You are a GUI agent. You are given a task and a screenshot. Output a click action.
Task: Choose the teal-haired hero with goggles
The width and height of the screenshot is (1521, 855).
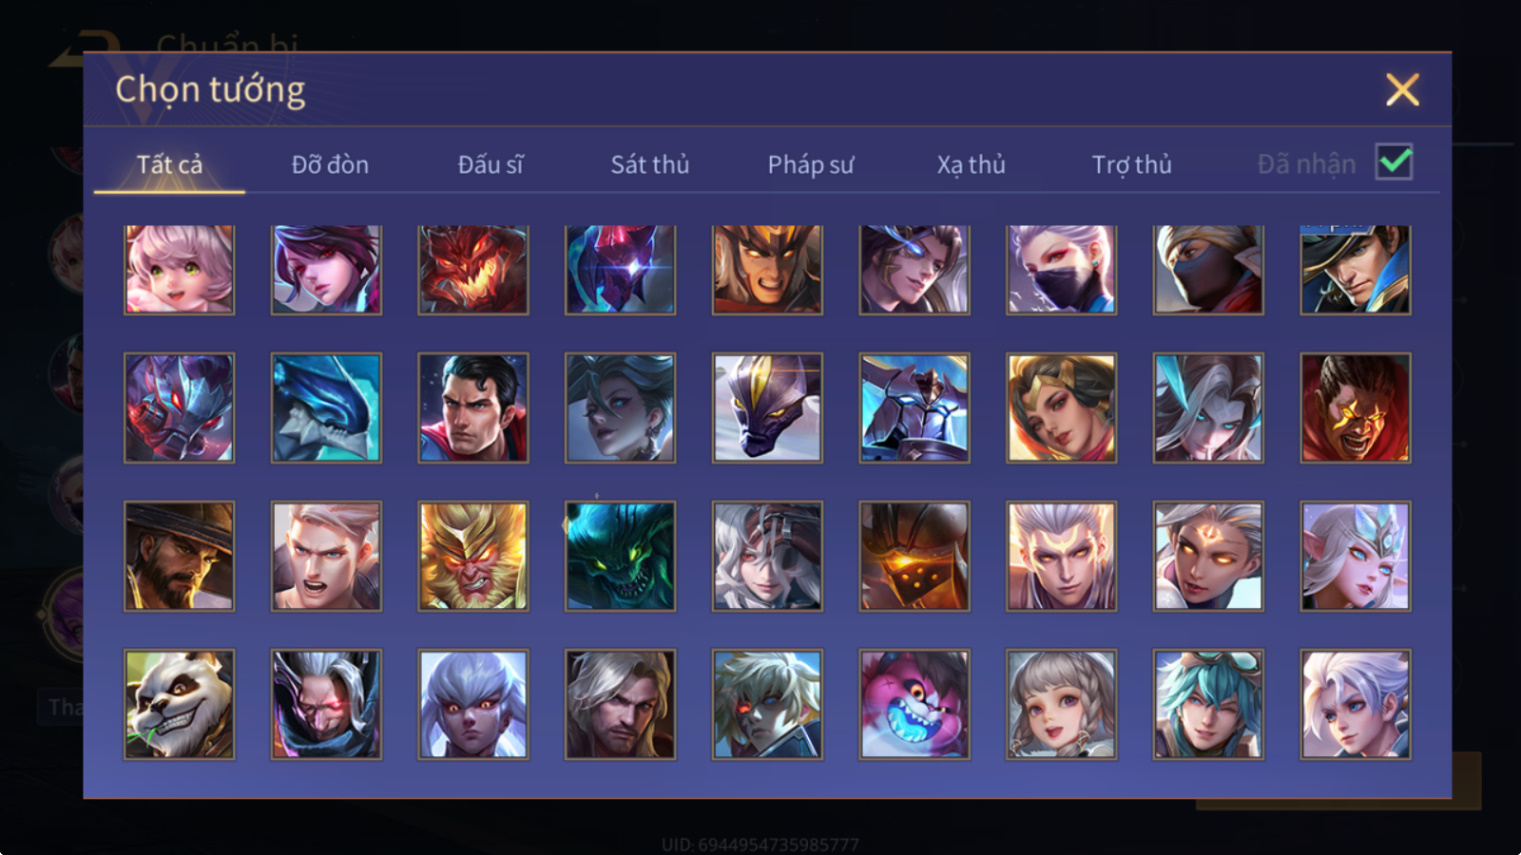coord(1208,704)
